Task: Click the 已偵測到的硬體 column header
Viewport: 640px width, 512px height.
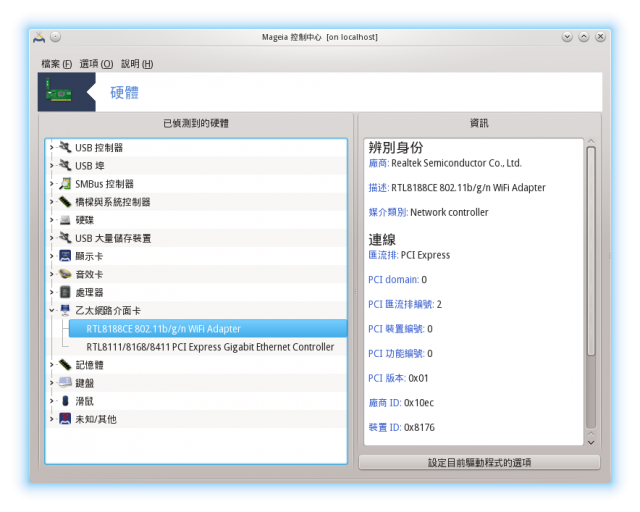Action: tap(196, 123)
